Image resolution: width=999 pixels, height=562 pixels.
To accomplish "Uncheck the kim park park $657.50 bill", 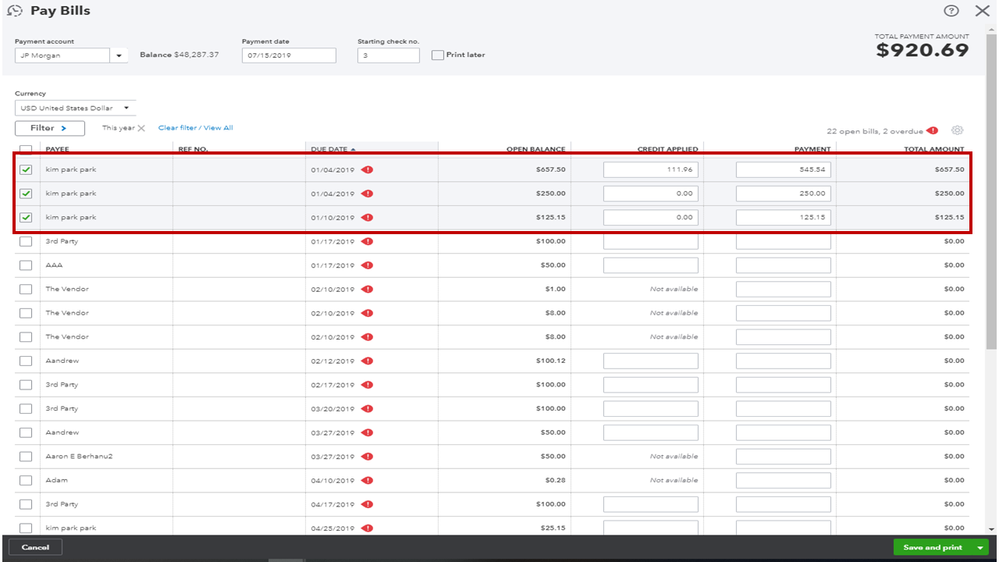I will pyautogui.click(x=26, y=170).
